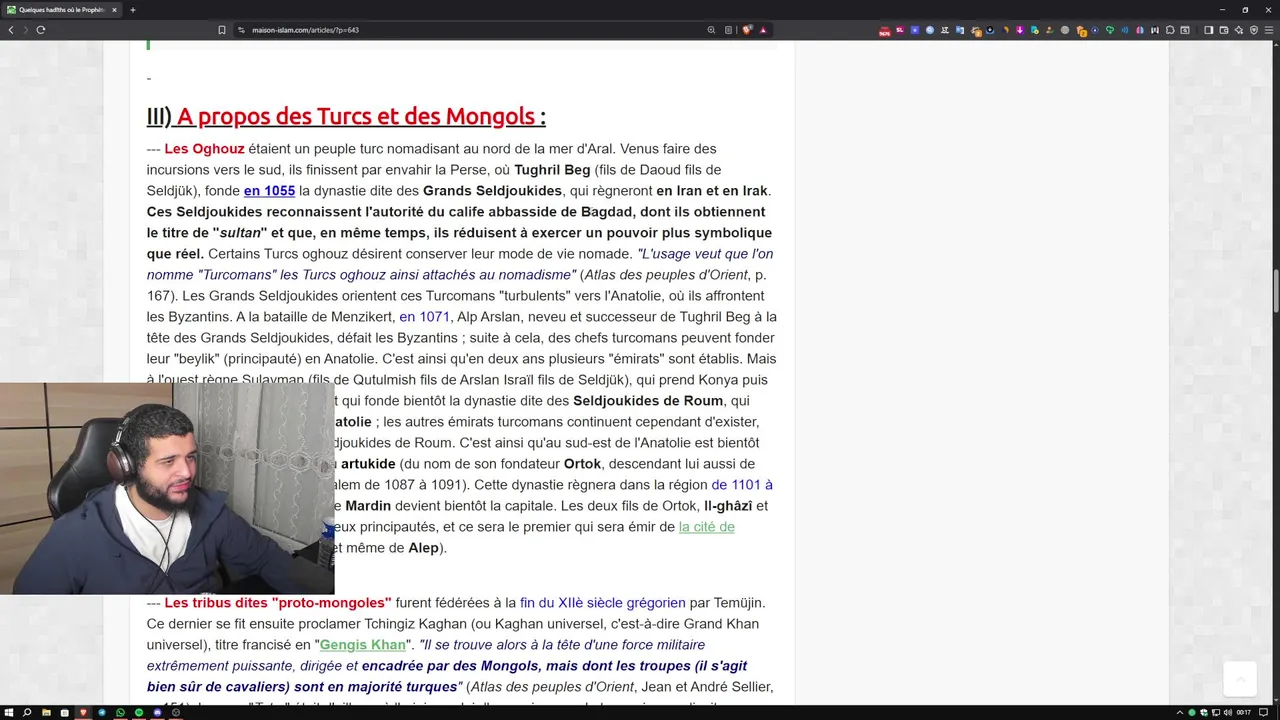Open the Leo AI sparkle icon
Screen dimensions: 1280x720
coord(1239,30)
